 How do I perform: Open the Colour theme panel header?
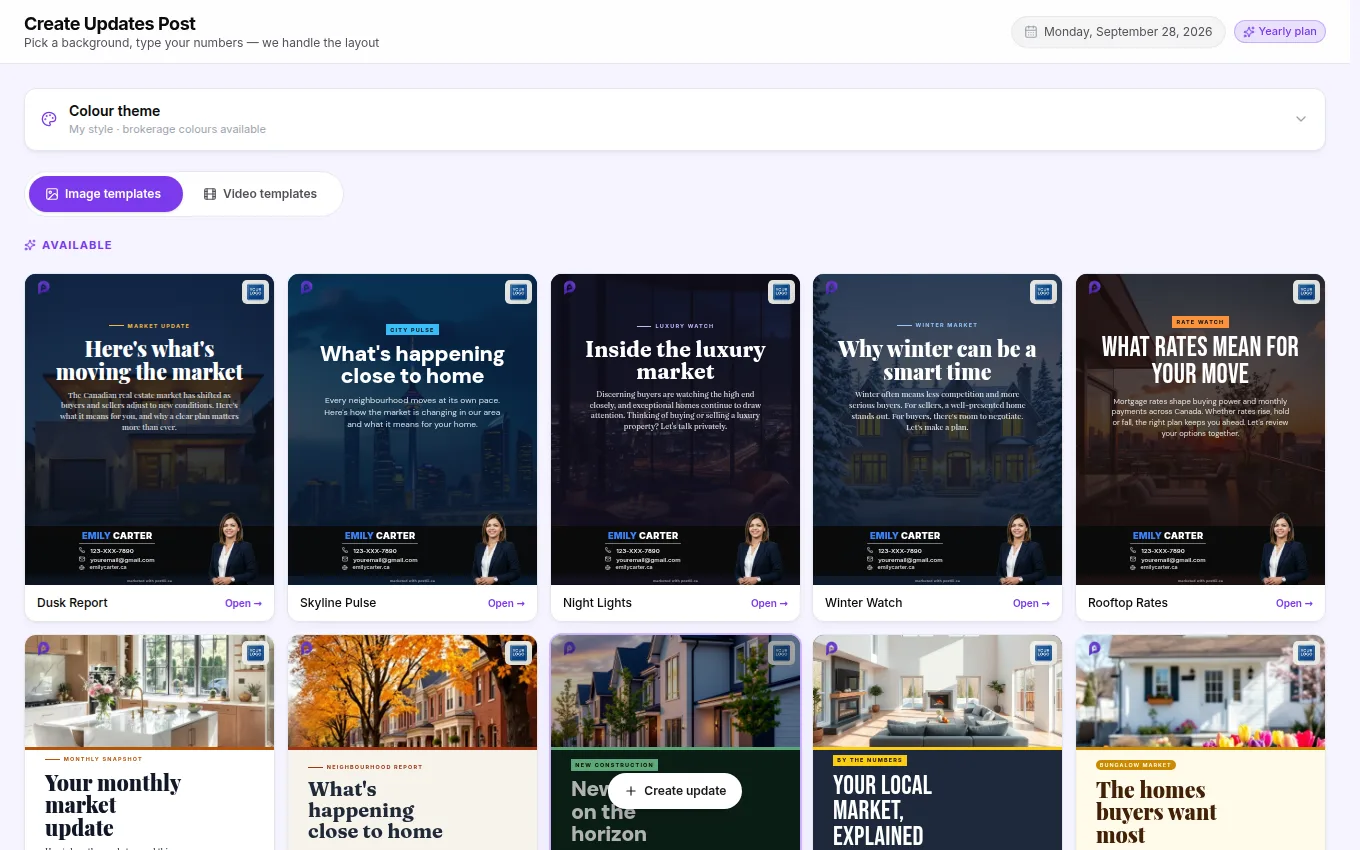675,120
